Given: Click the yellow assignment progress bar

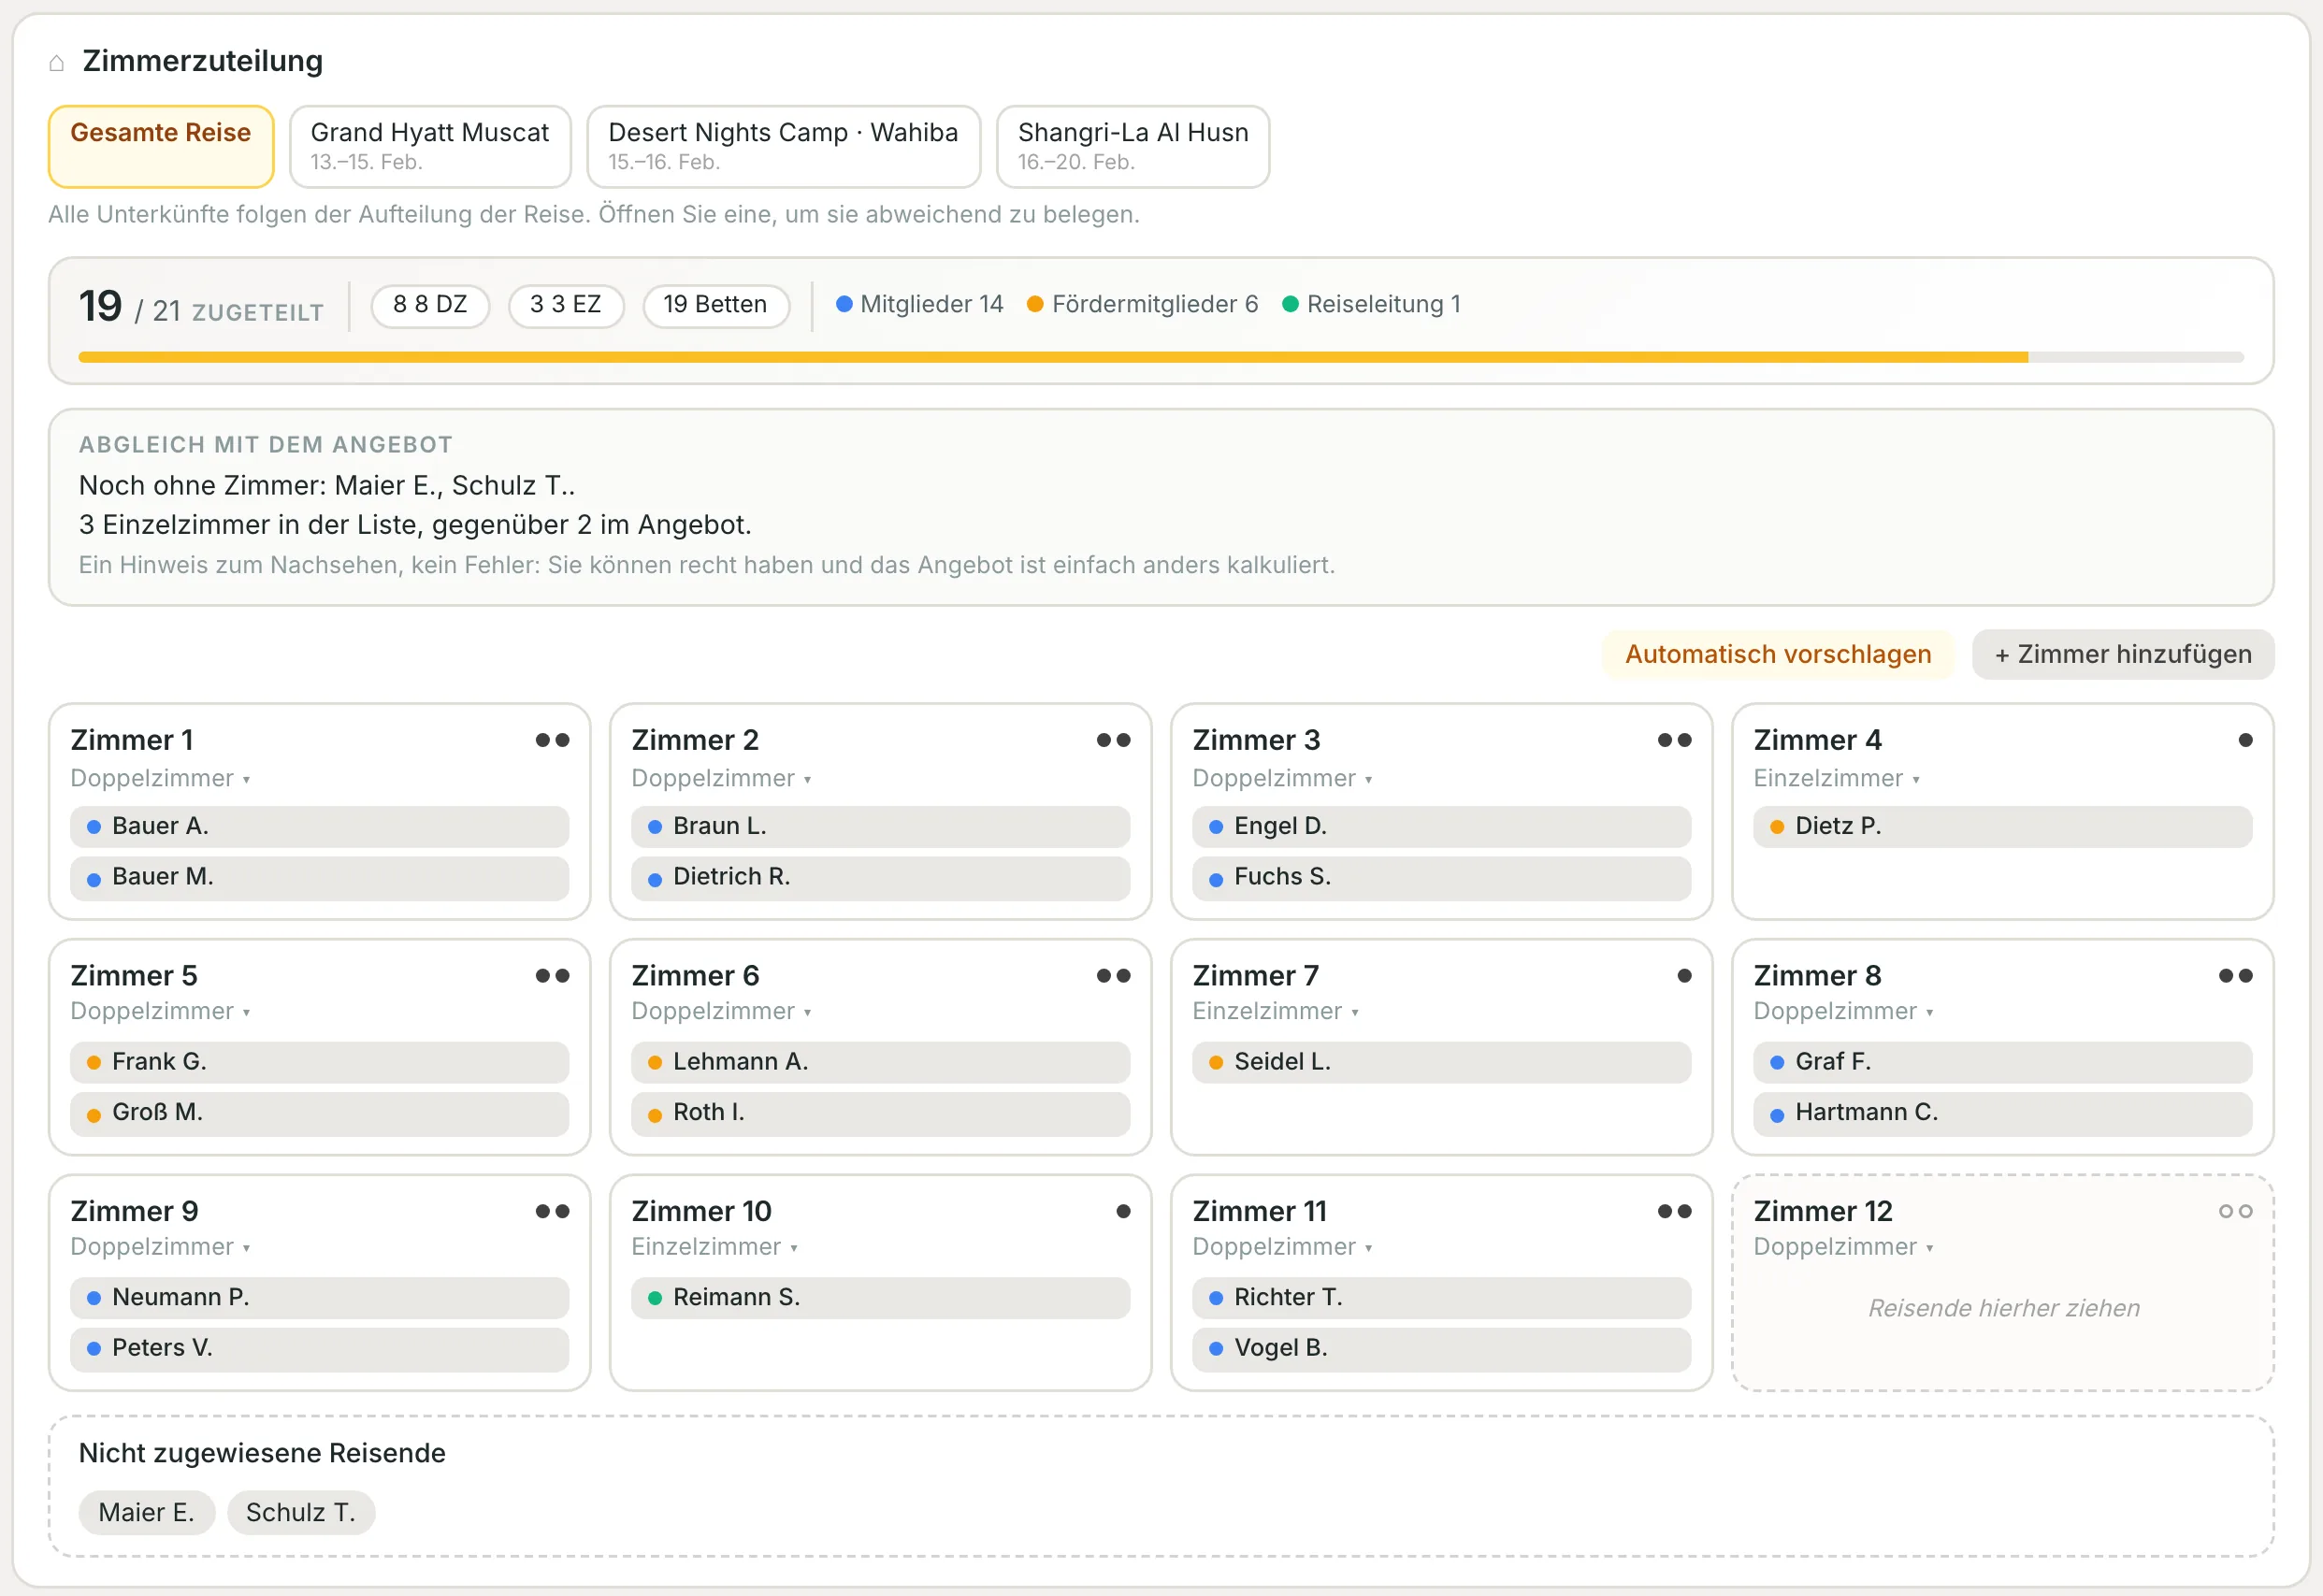Looking at the screenshot, I should (x=1052, y=357).
